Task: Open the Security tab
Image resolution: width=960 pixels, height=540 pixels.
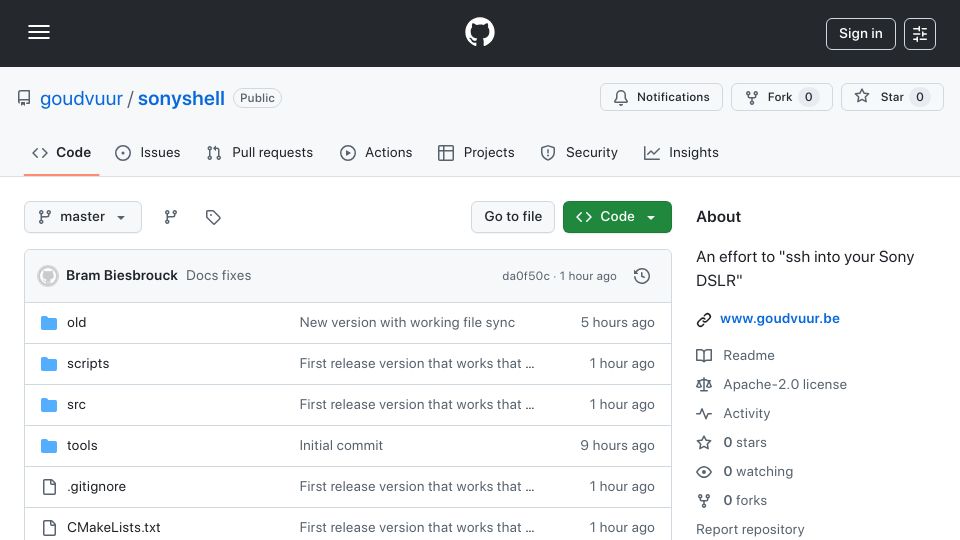Action: [579, 152]
